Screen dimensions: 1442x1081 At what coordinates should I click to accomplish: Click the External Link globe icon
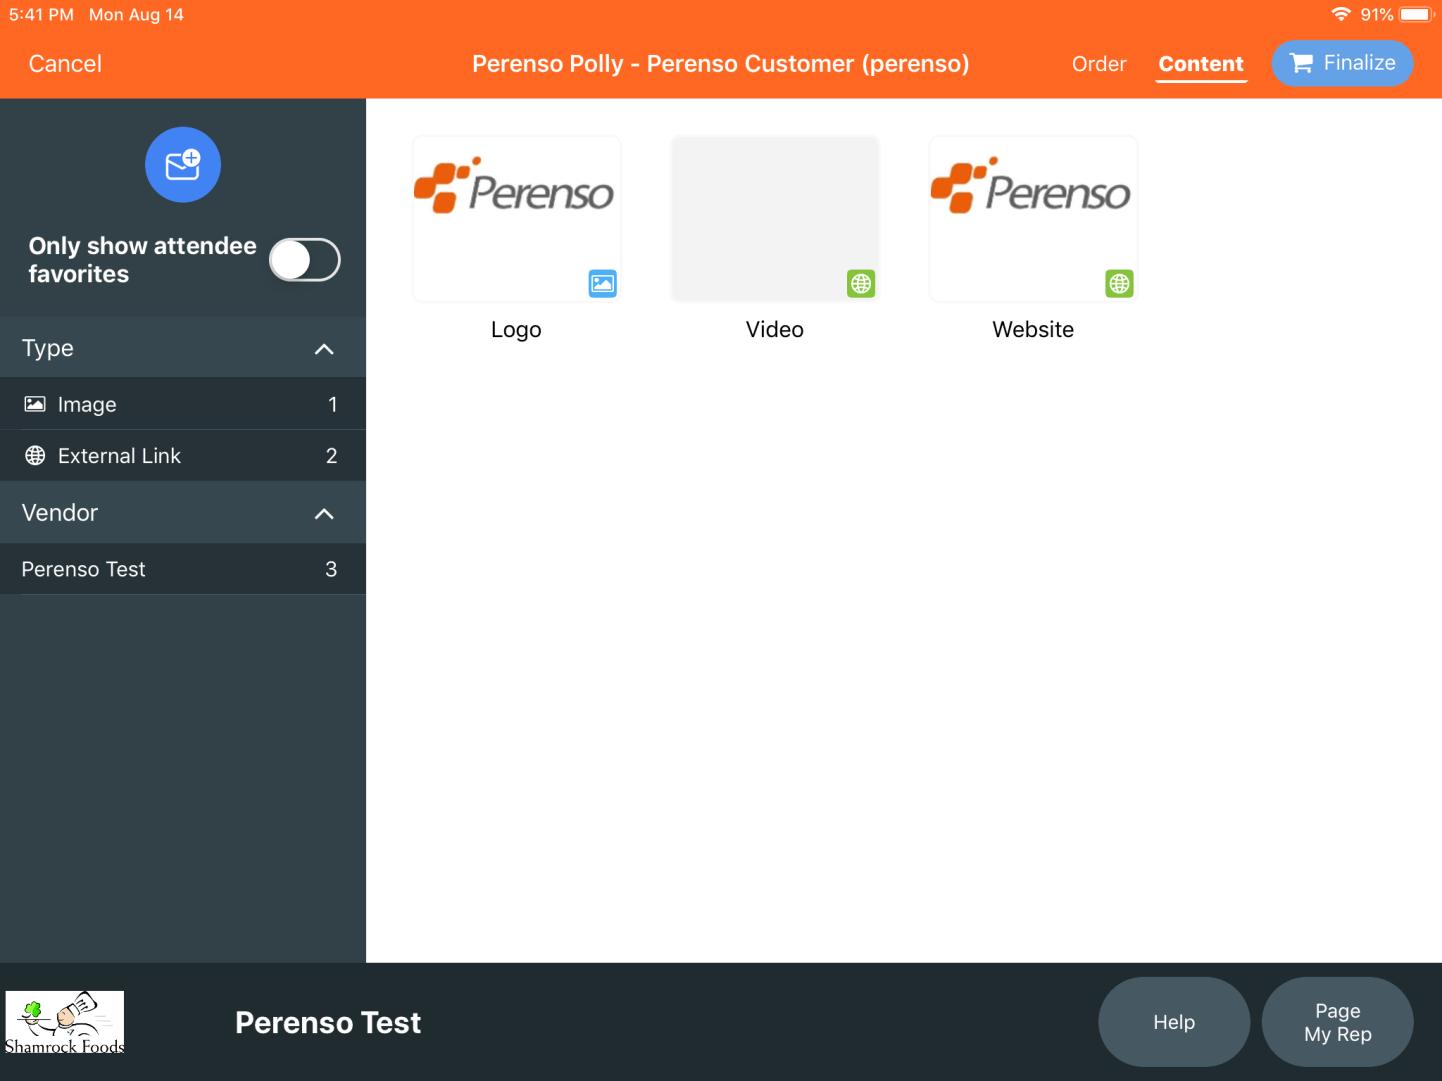(x=35, y=456)
